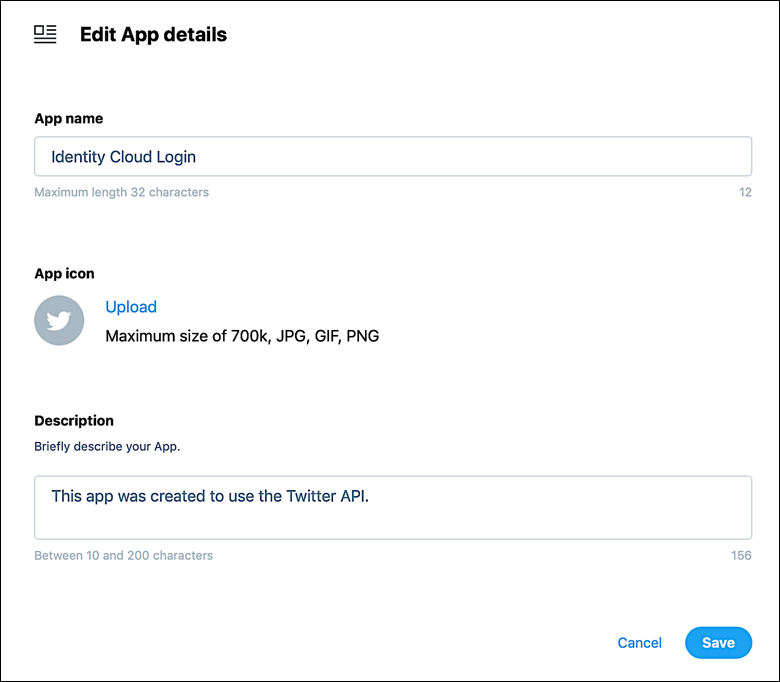This screenshot has width=780, height=682.
Task: Click the app name character counter '12'
Action: point(745,192)
